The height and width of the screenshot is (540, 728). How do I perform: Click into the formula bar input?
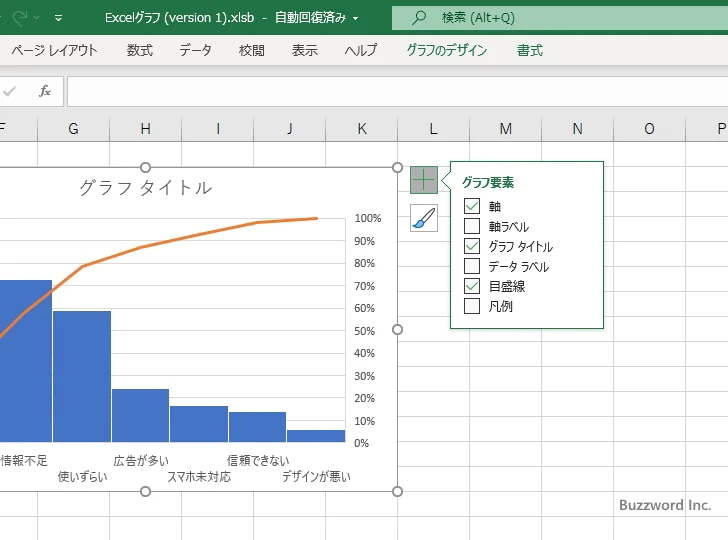click(x=397, y=91)
